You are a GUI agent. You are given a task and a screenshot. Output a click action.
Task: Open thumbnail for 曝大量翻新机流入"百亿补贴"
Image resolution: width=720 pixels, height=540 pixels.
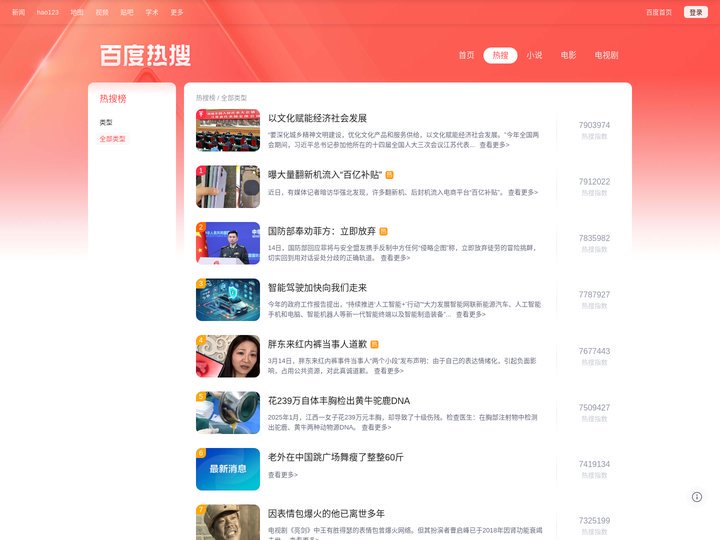click(x=228, y=187)
